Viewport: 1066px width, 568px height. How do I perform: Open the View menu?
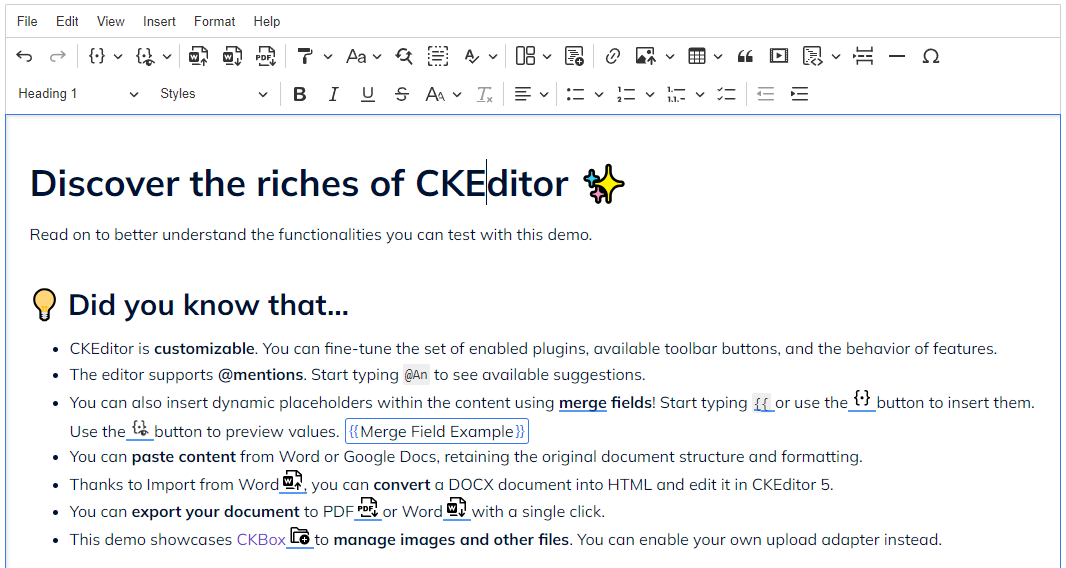[x=110, y=22]
